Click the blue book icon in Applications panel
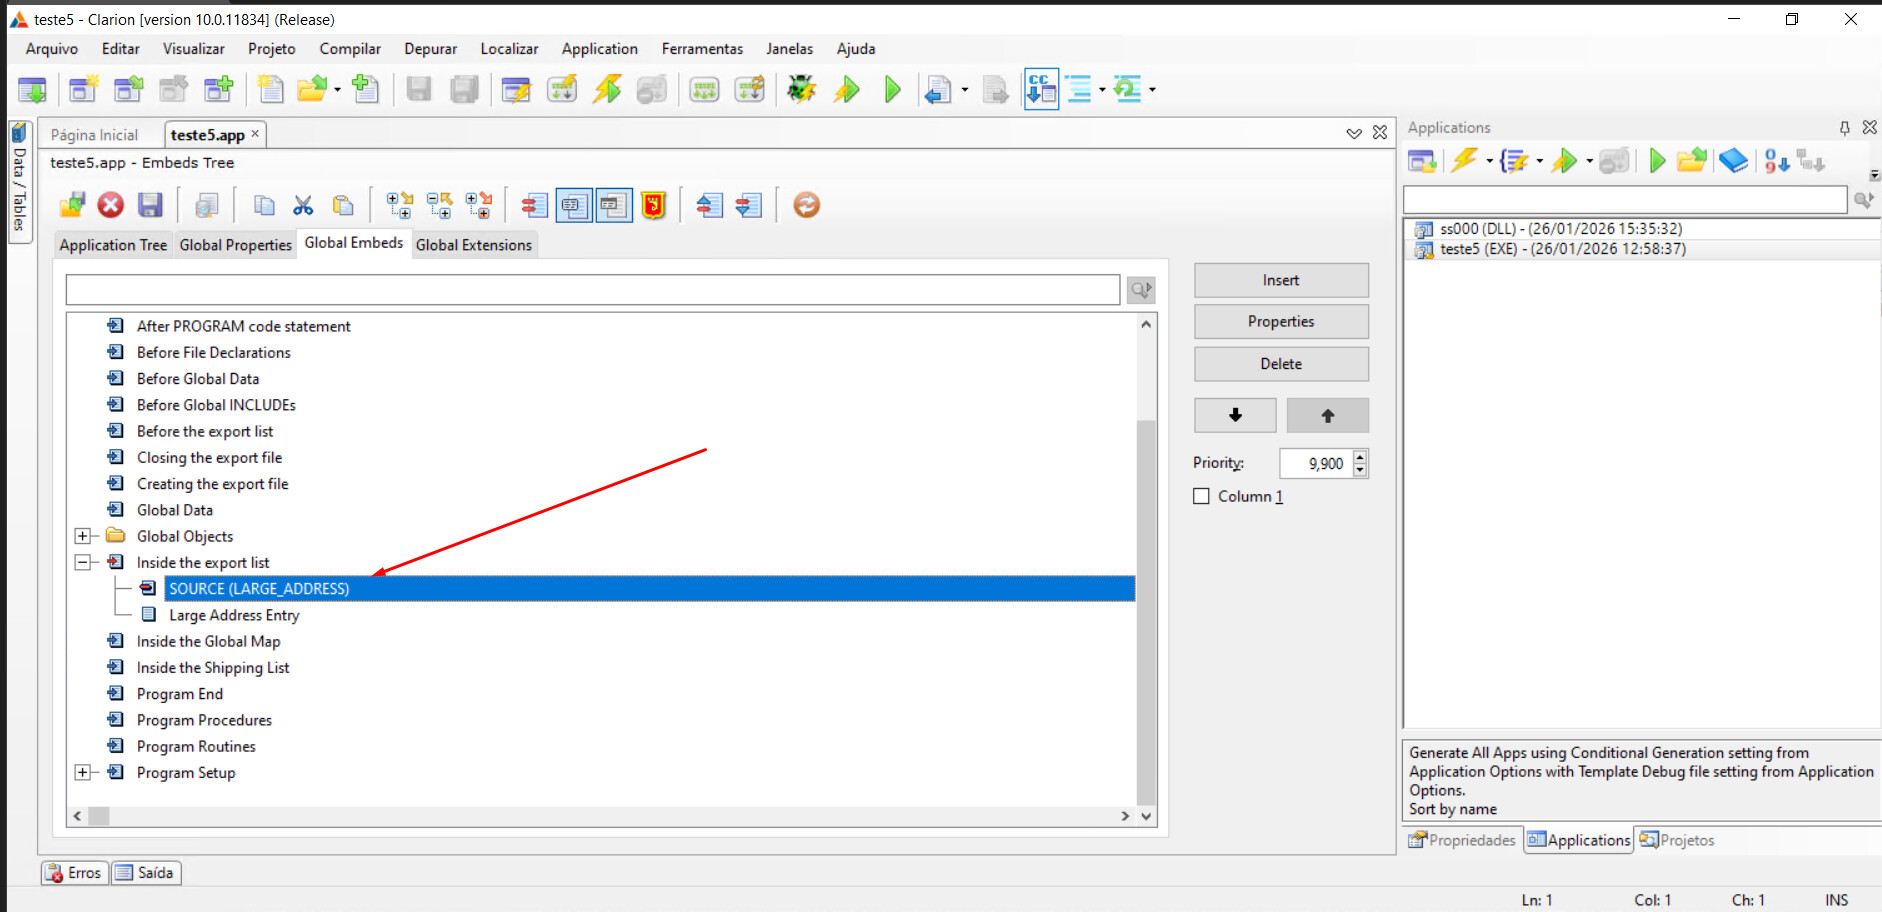The image size is (1882, 912). click(1733, 161)
